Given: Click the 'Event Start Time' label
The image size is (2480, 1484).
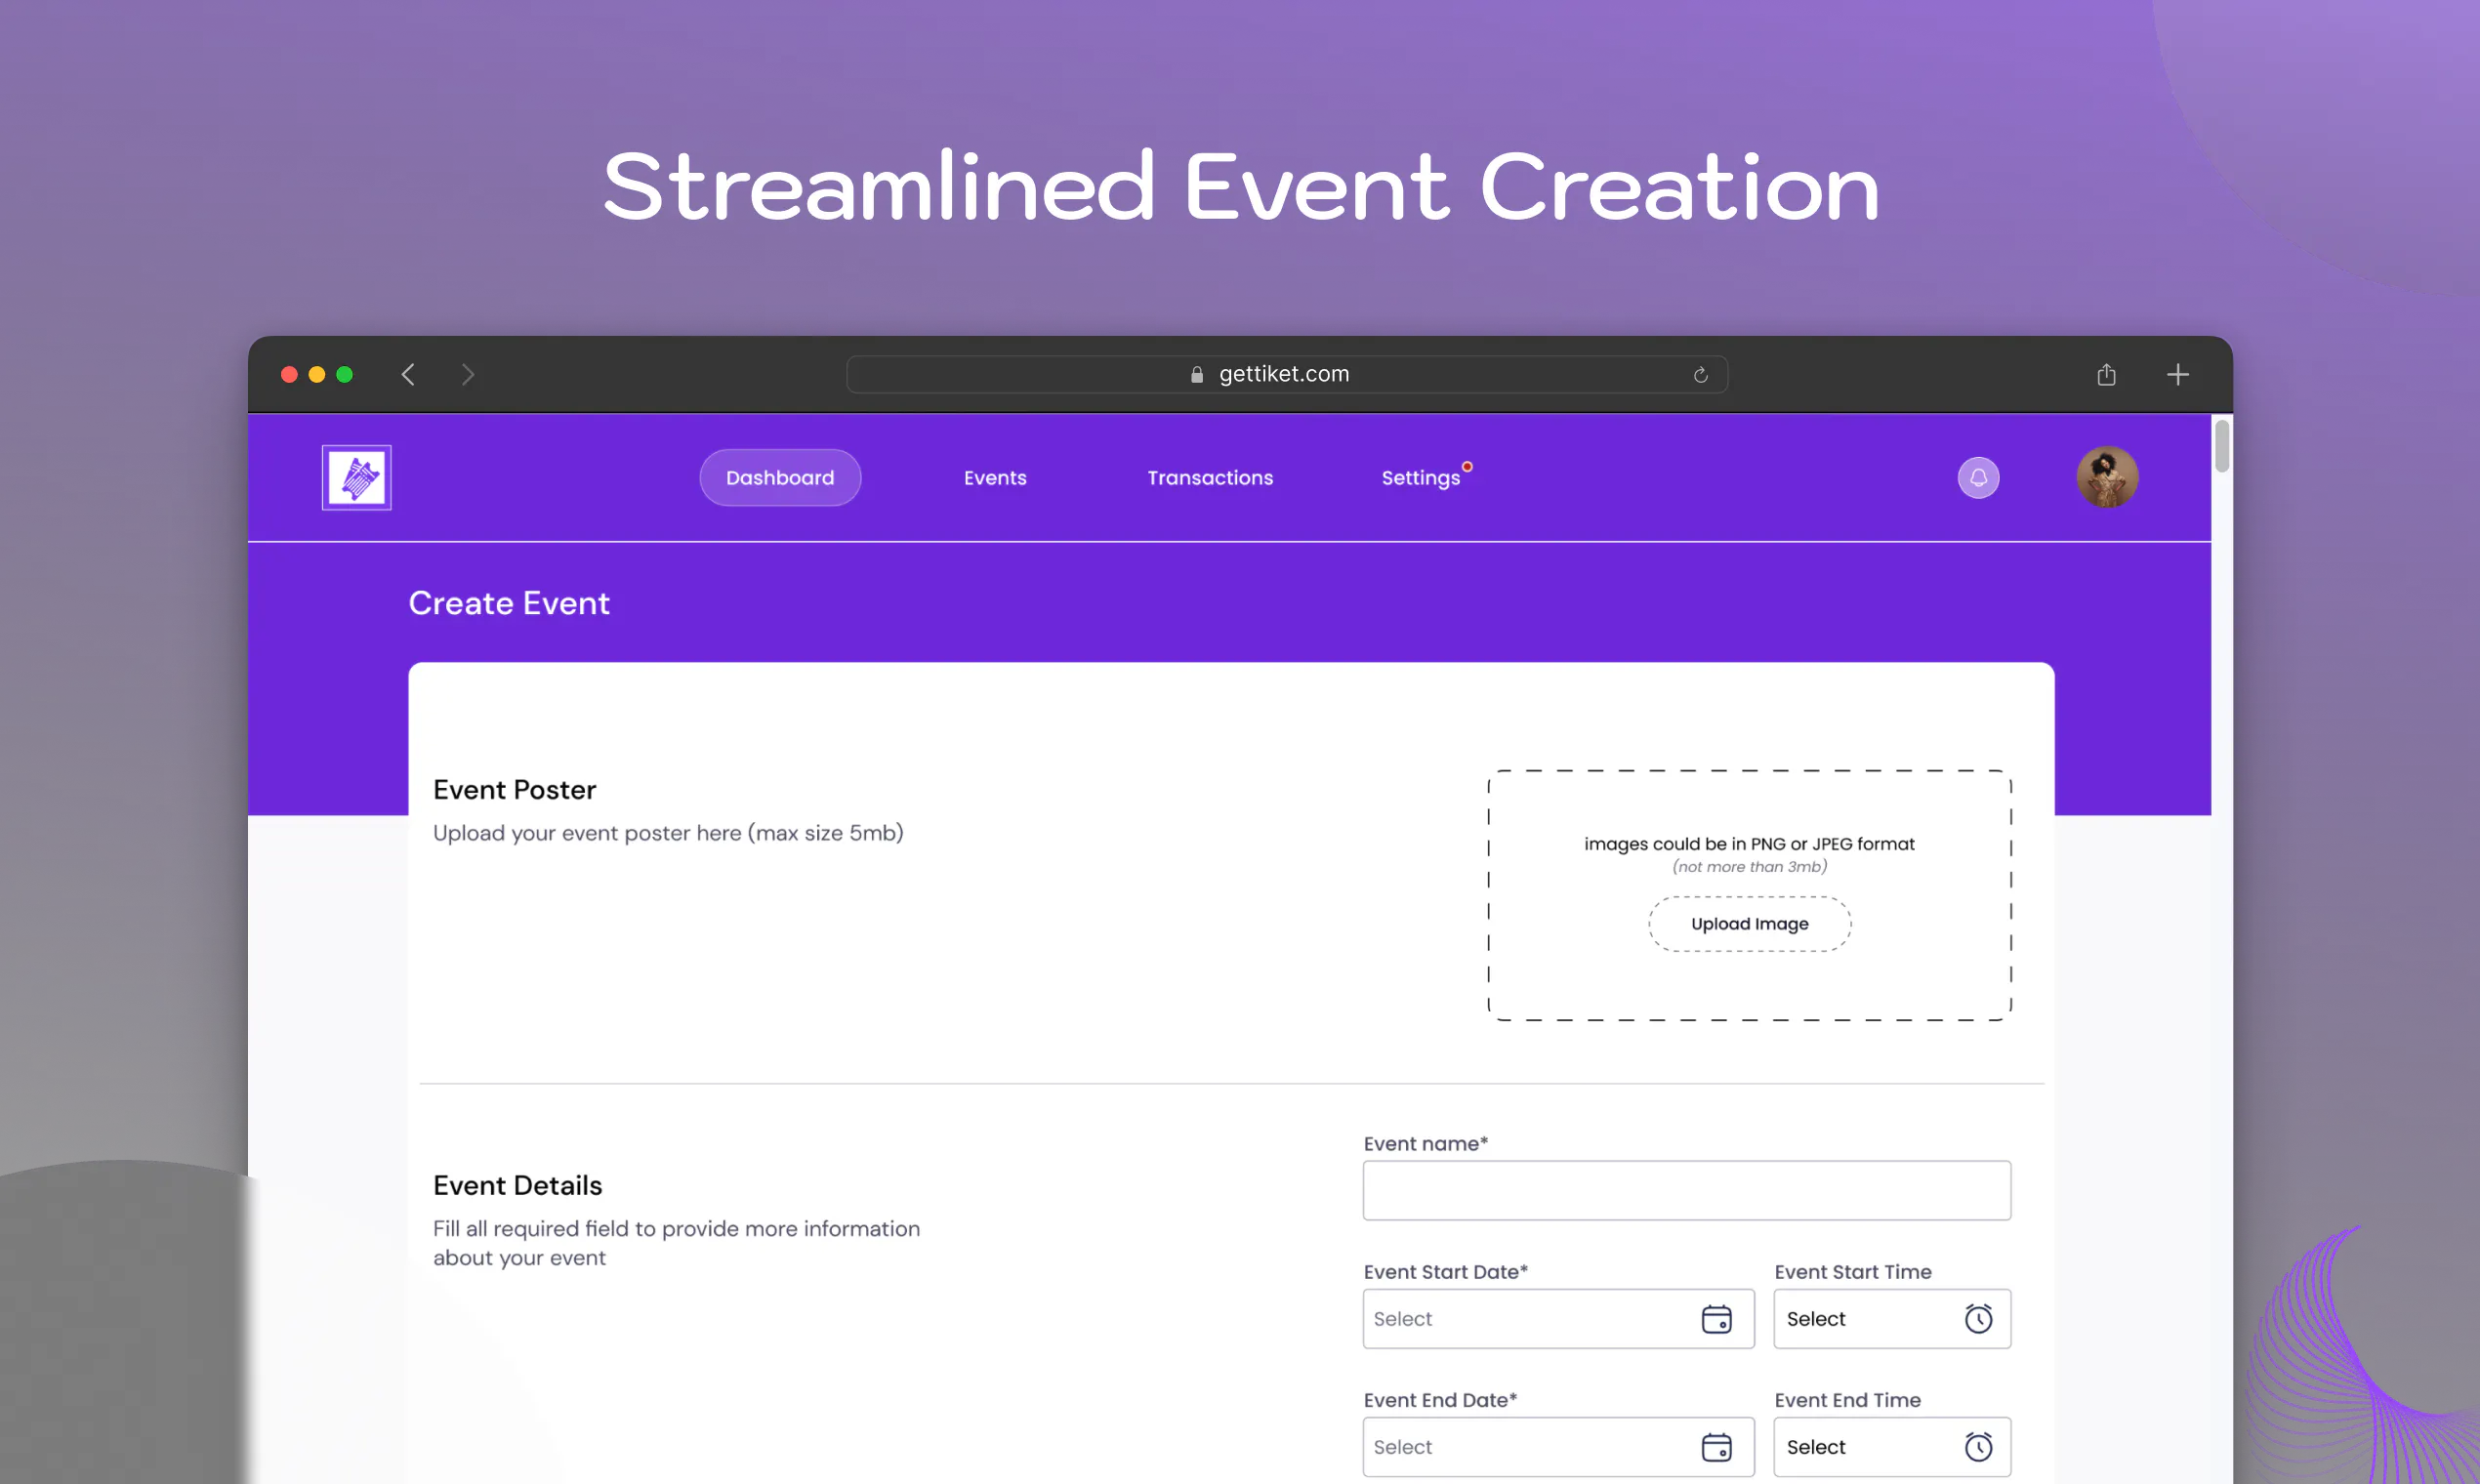Looking at the screenshot, I should 1852,1272.
